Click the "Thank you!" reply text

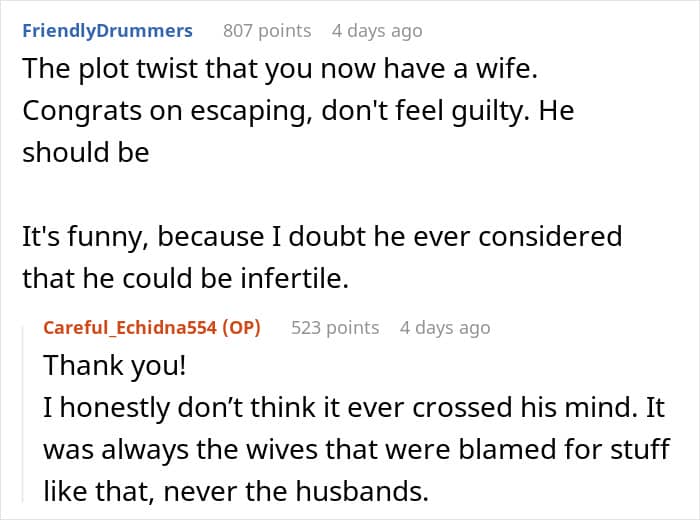coord(114,366)
